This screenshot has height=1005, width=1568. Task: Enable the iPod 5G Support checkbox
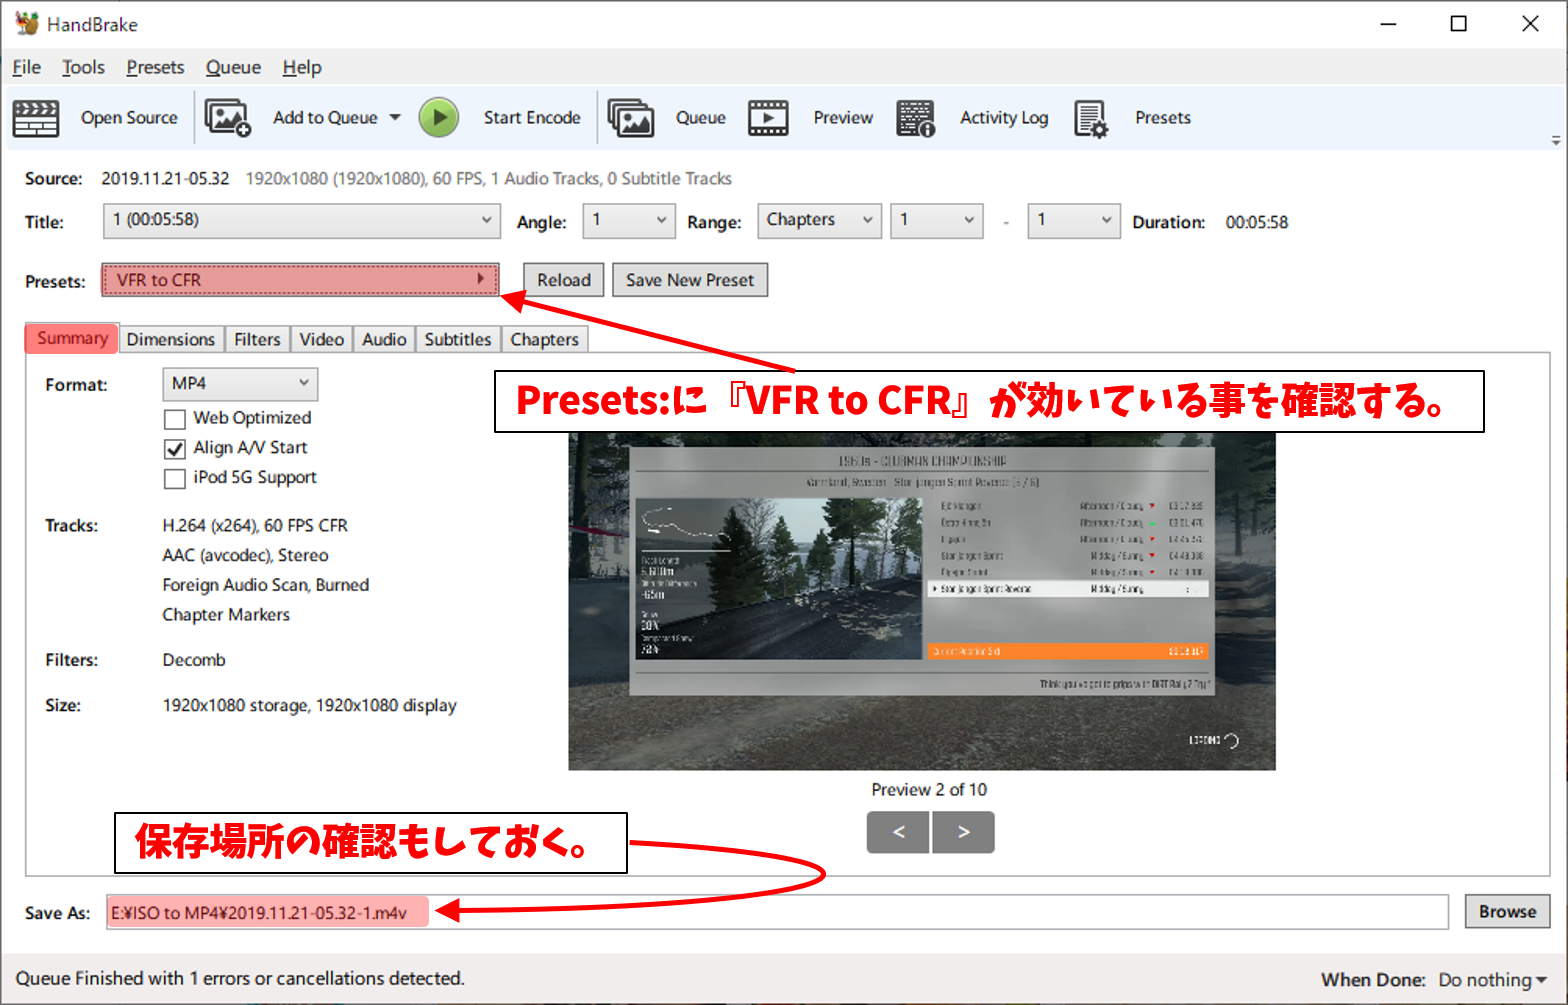pos(175,479)
